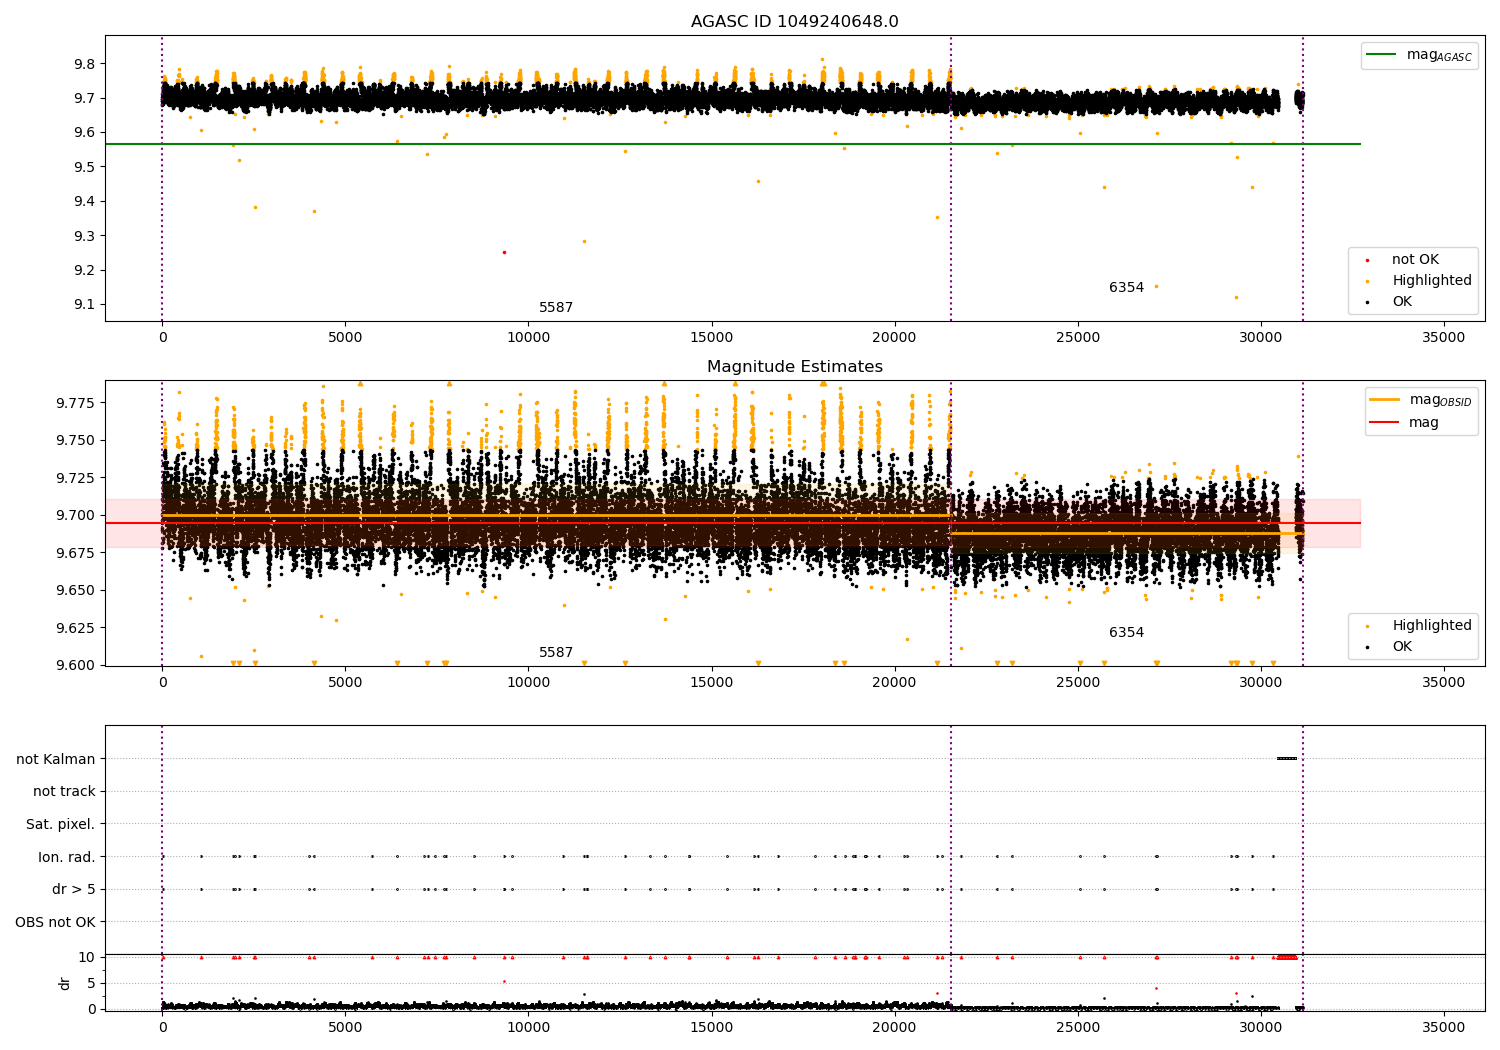
Task: Click the 'Magnitude Estimates' subplot title
Action: [x=794, y=367]
